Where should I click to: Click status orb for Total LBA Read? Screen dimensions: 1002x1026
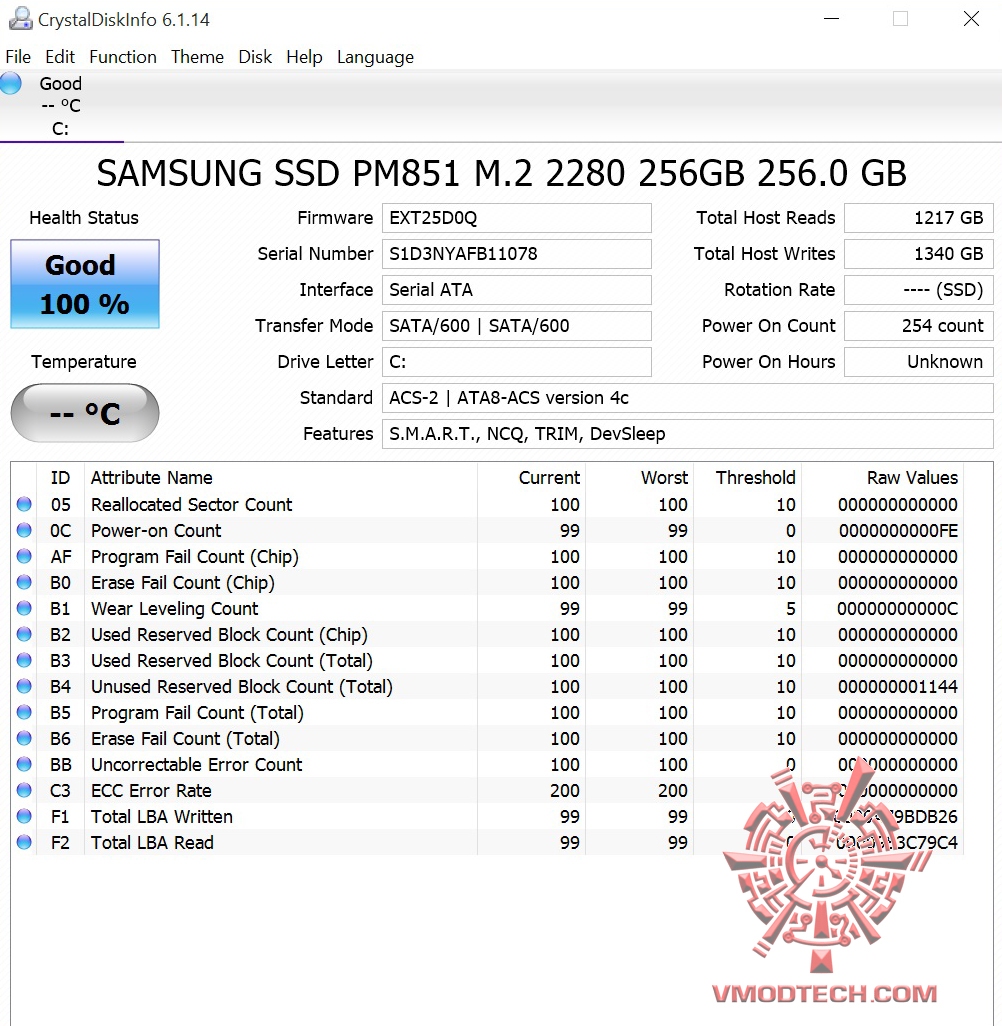tap(24, 842)
